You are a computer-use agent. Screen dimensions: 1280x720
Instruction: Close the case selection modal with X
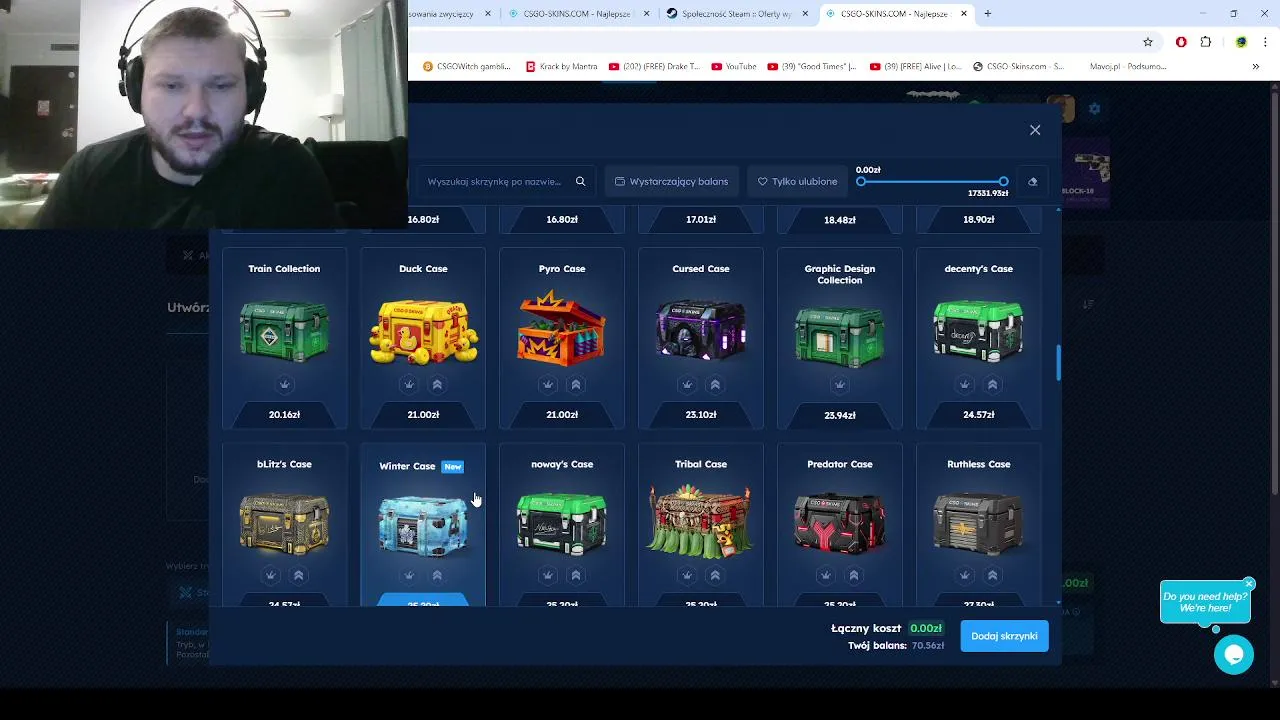(x=1035, y=130)
